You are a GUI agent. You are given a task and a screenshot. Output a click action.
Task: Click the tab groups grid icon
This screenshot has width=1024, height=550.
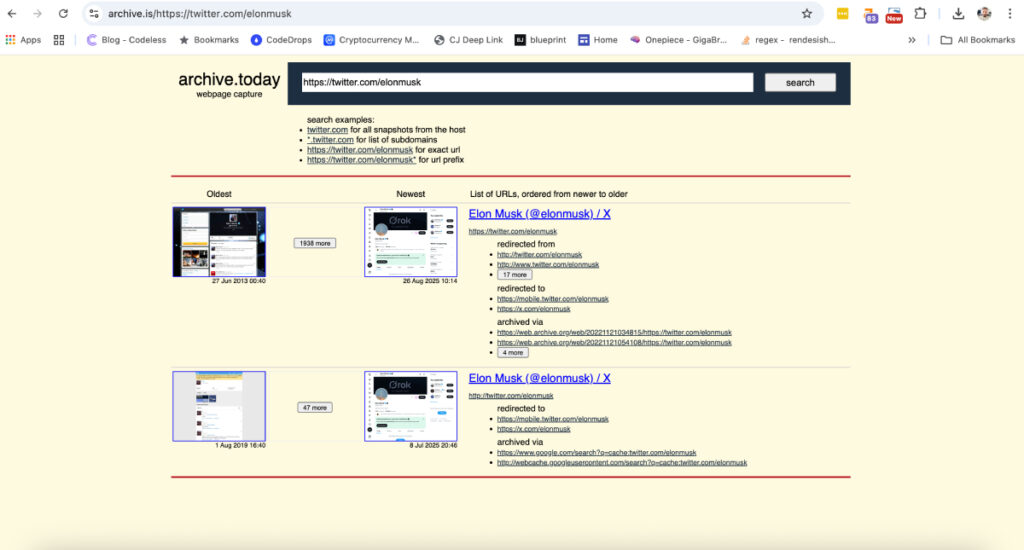(x=59, y=40)
